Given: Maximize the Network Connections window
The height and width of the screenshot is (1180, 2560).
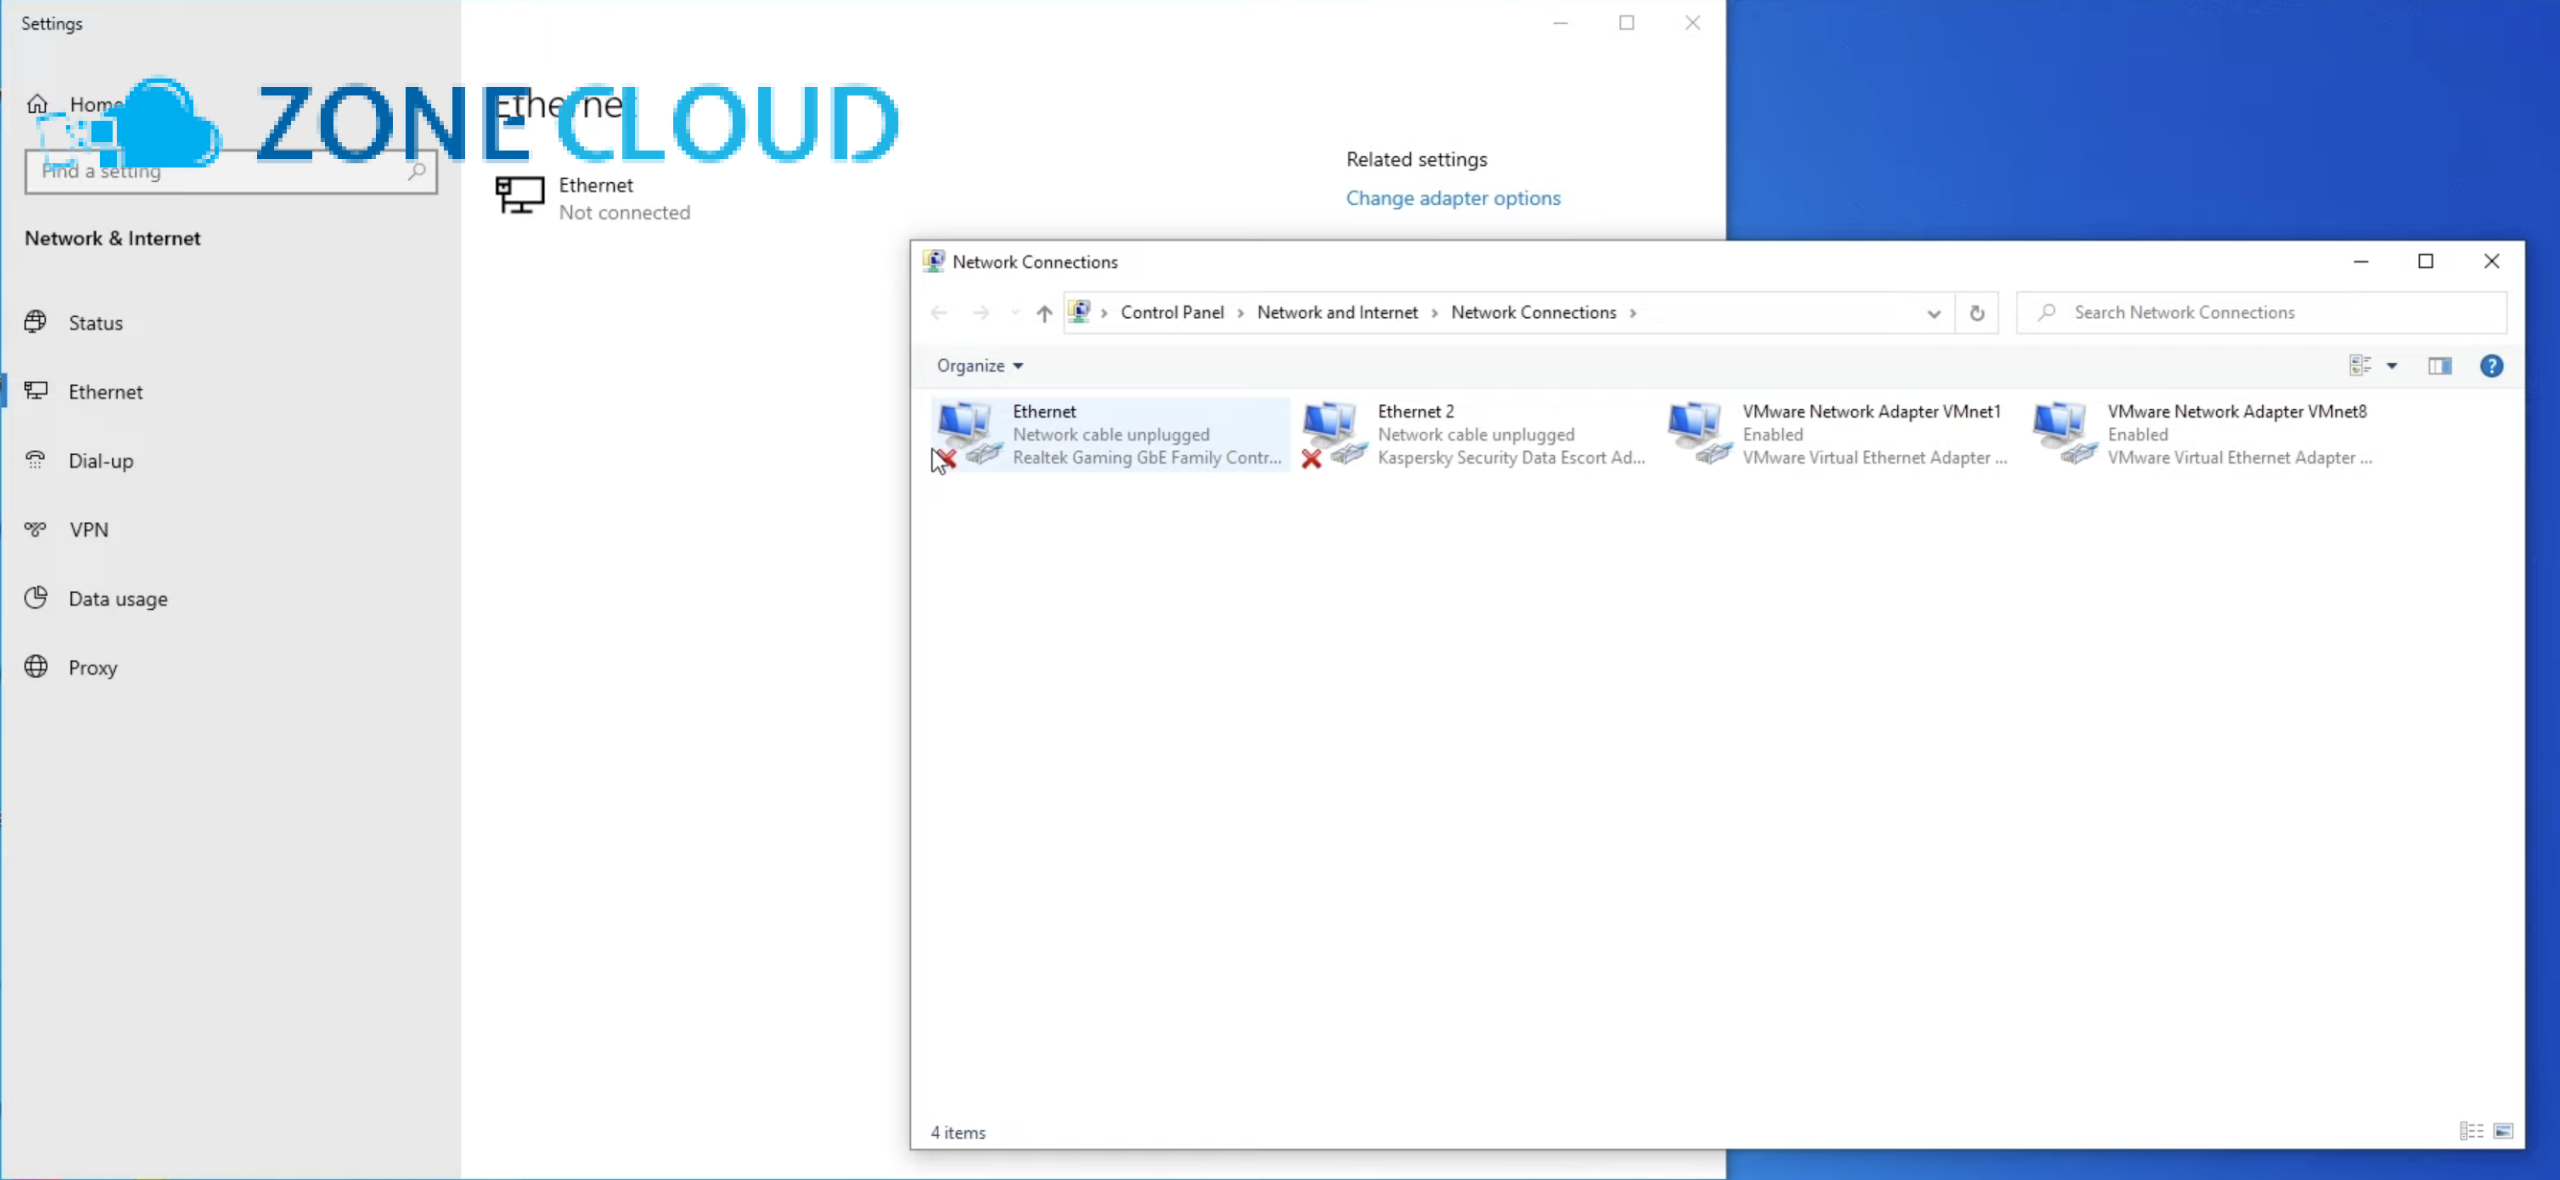Looking at the screenshot, I should point(2426,262).
